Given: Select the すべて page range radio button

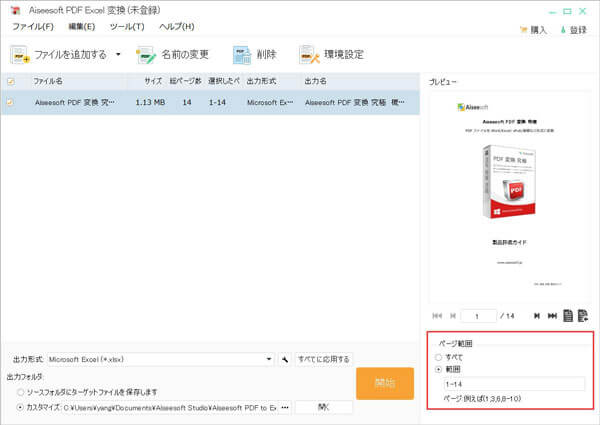Looking at the screenshot, I should click(437, 356).
